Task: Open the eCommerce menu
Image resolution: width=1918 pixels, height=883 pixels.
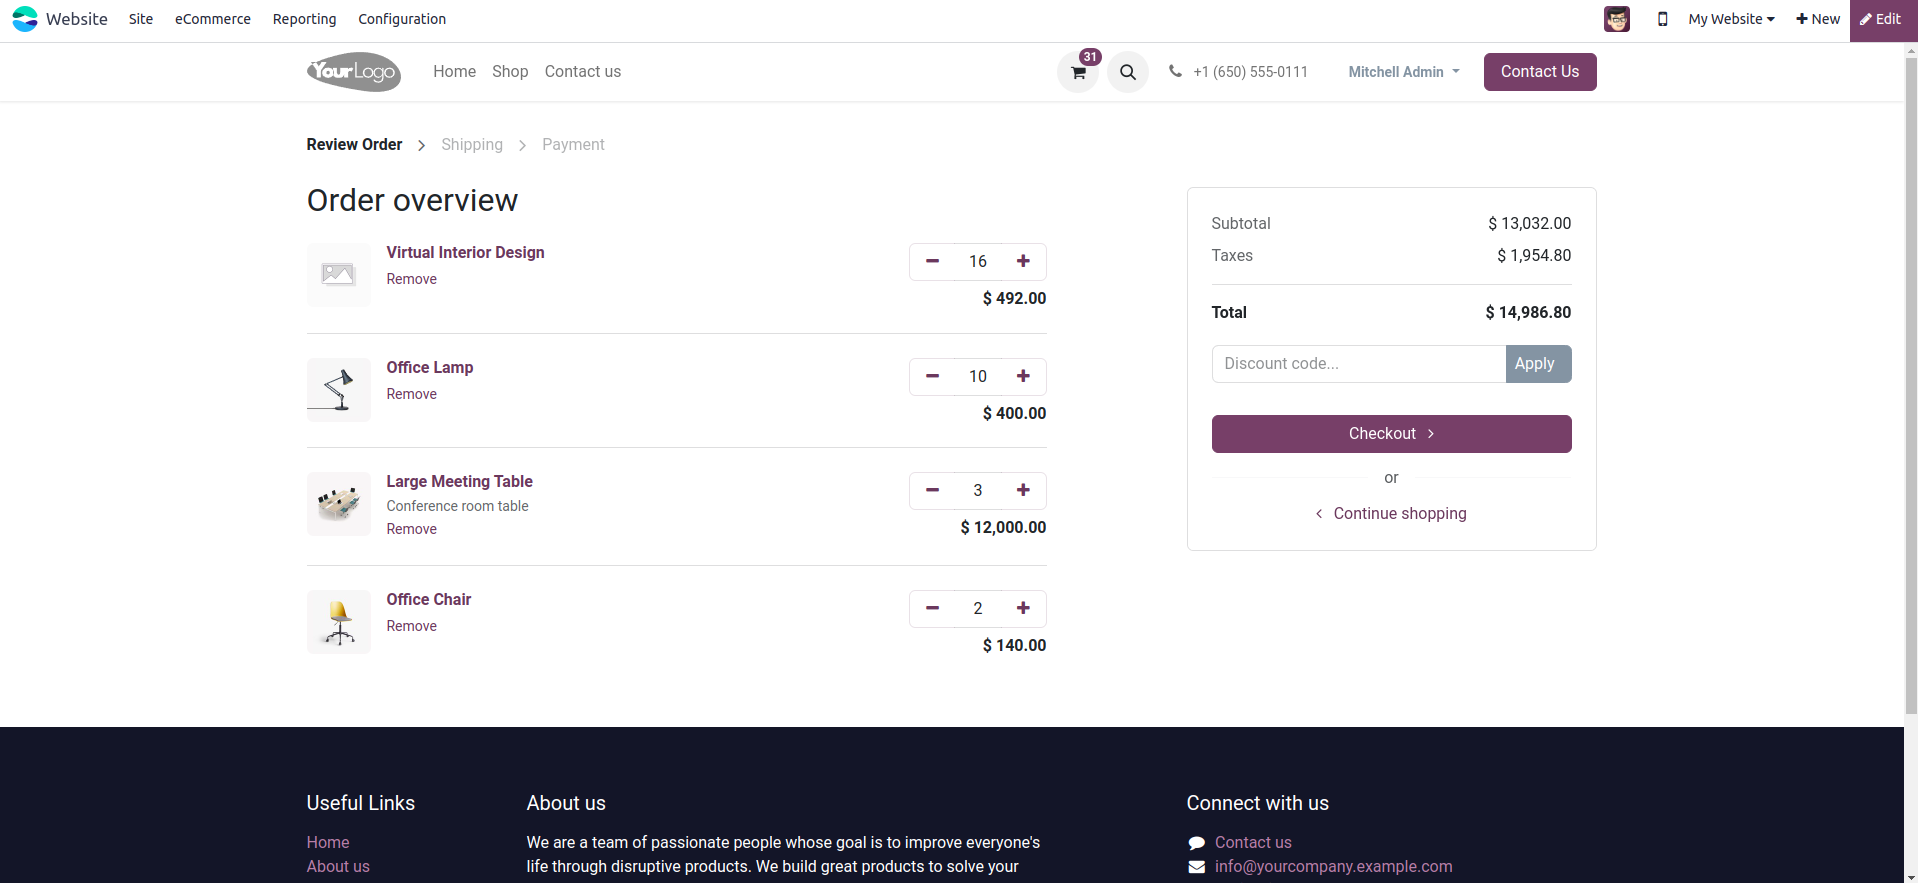Action: coord(213,19)
